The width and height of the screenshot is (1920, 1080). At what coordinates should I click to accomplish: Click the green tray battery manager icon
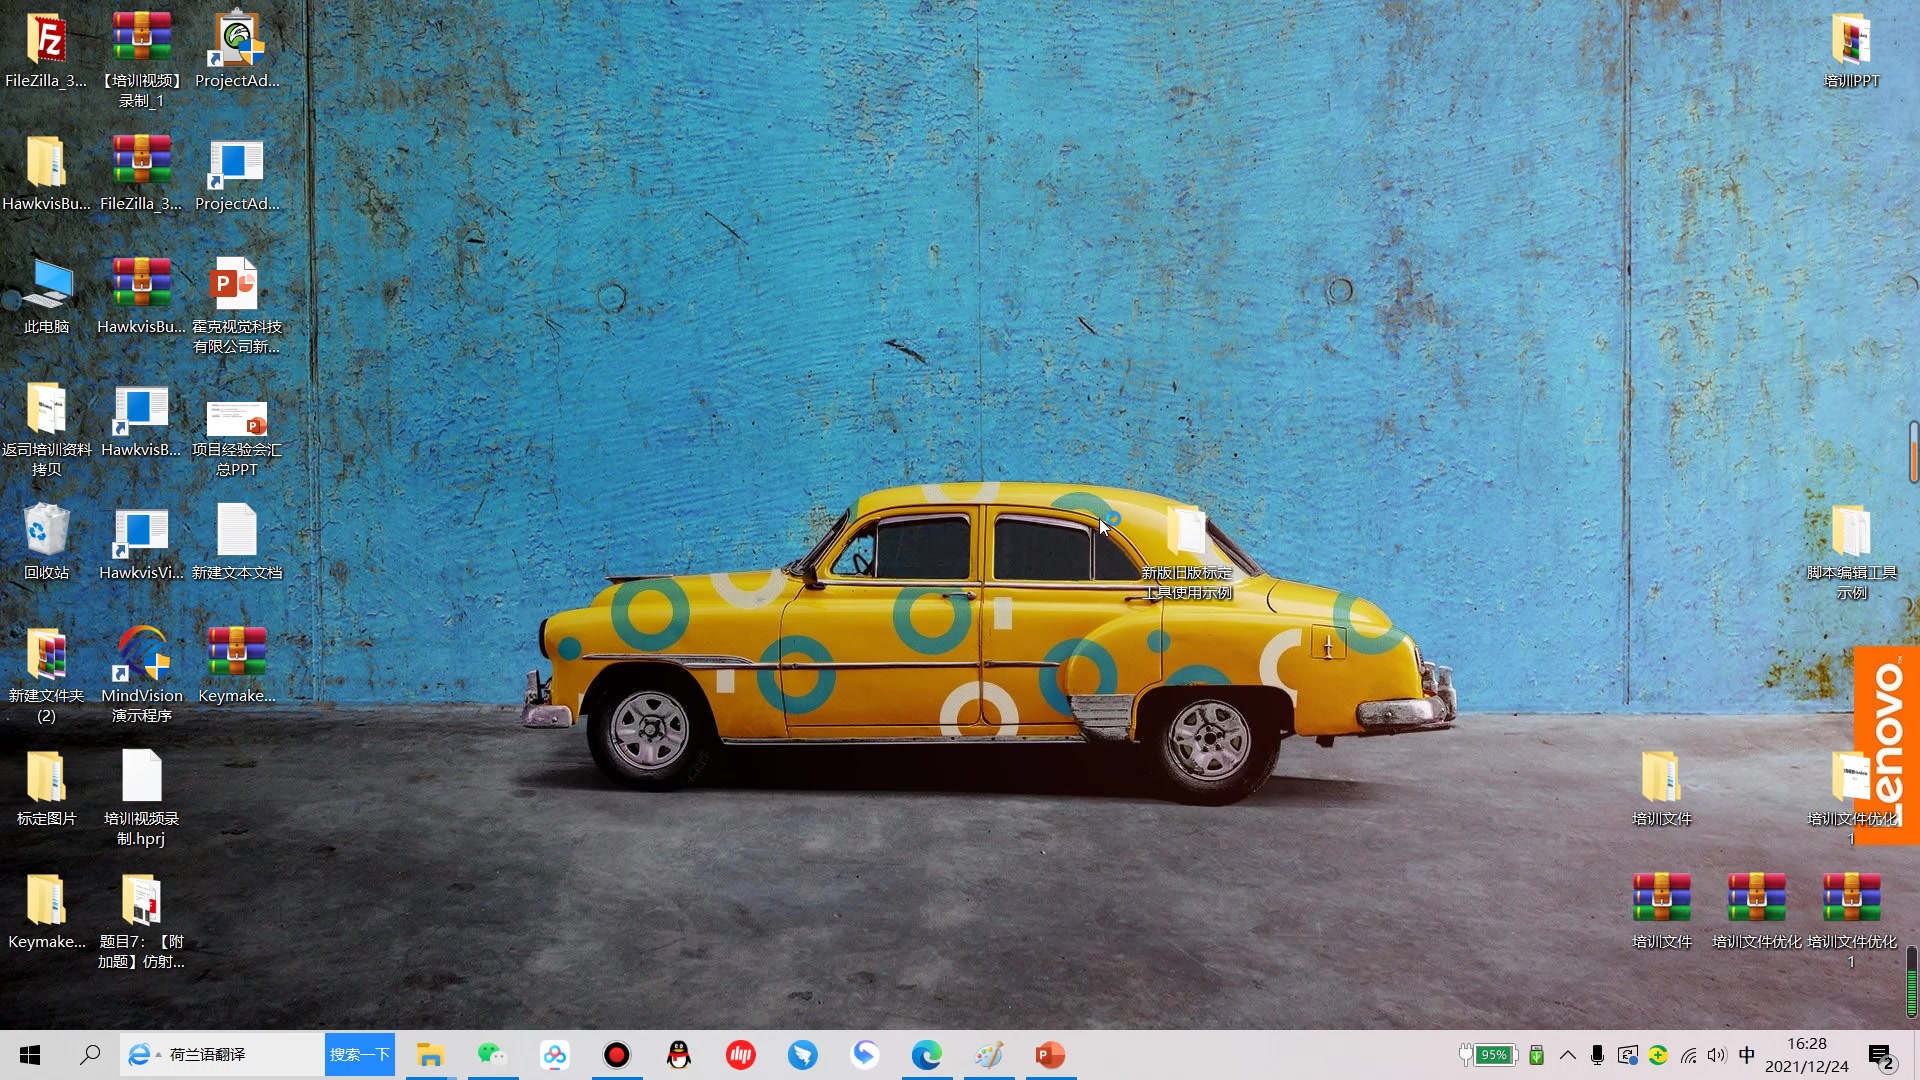(x=1537, y=1055)
